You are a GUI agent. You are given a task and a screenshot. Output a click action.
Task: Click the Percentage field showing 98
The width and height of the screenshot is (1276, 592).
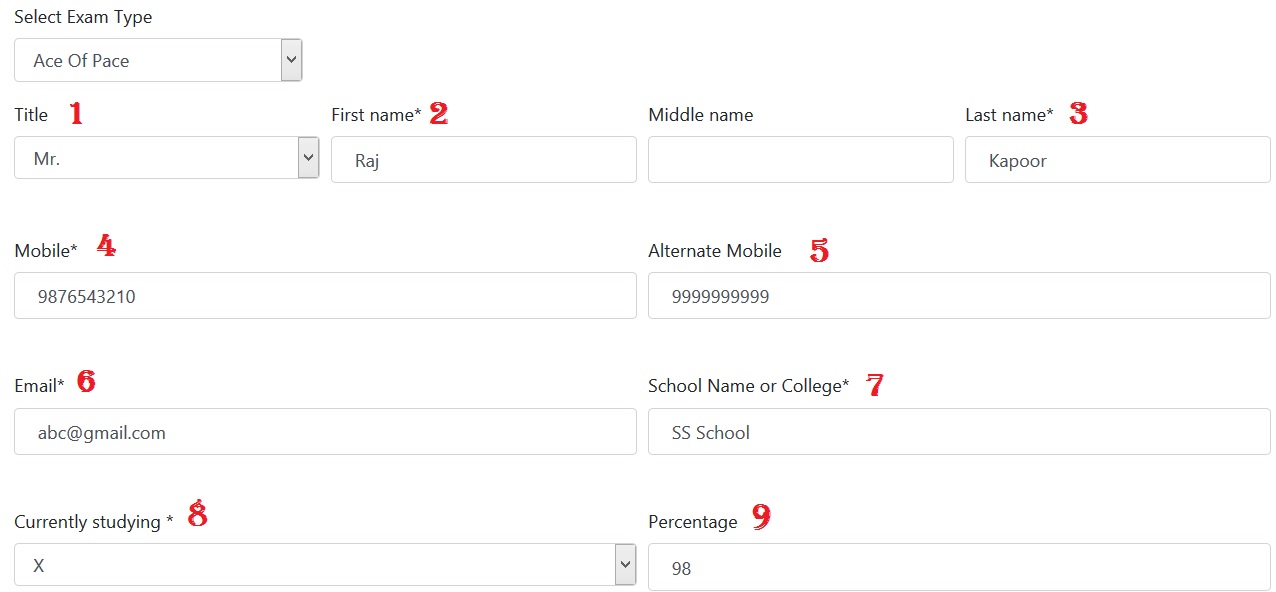pyautogui.click(x=959, y=567)
